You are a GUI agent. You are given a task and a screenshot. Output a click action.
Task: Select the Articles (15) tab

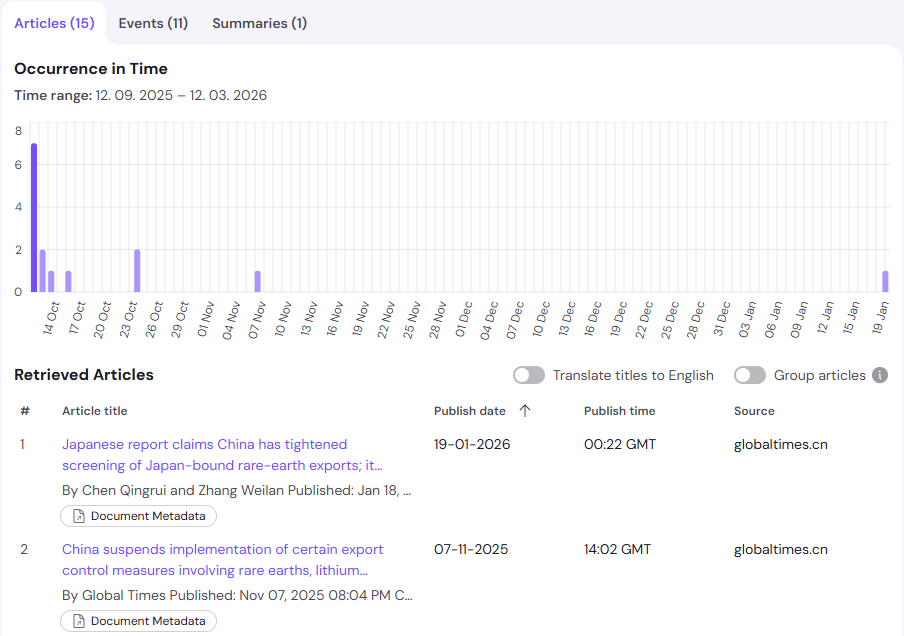click(55, 22)
